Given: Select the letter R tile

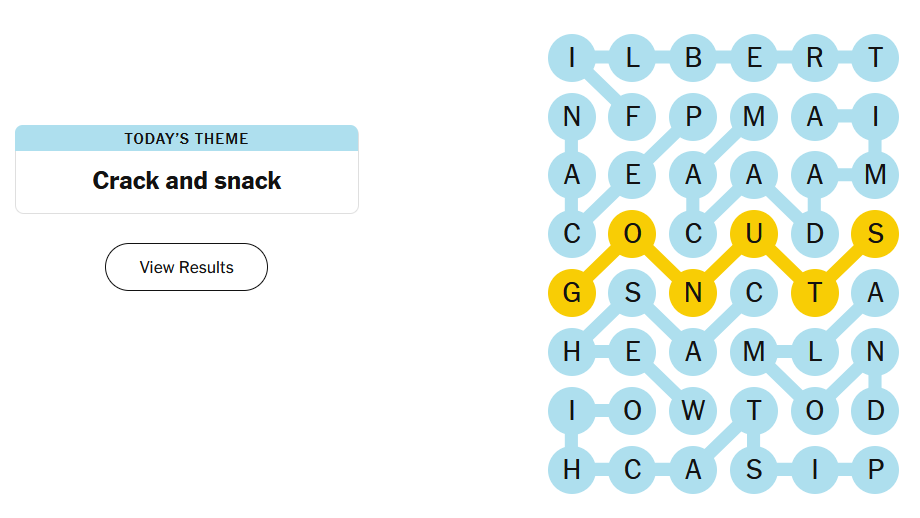Looking at the screenshot, I should pyautogui.click(x=814, y=58).
